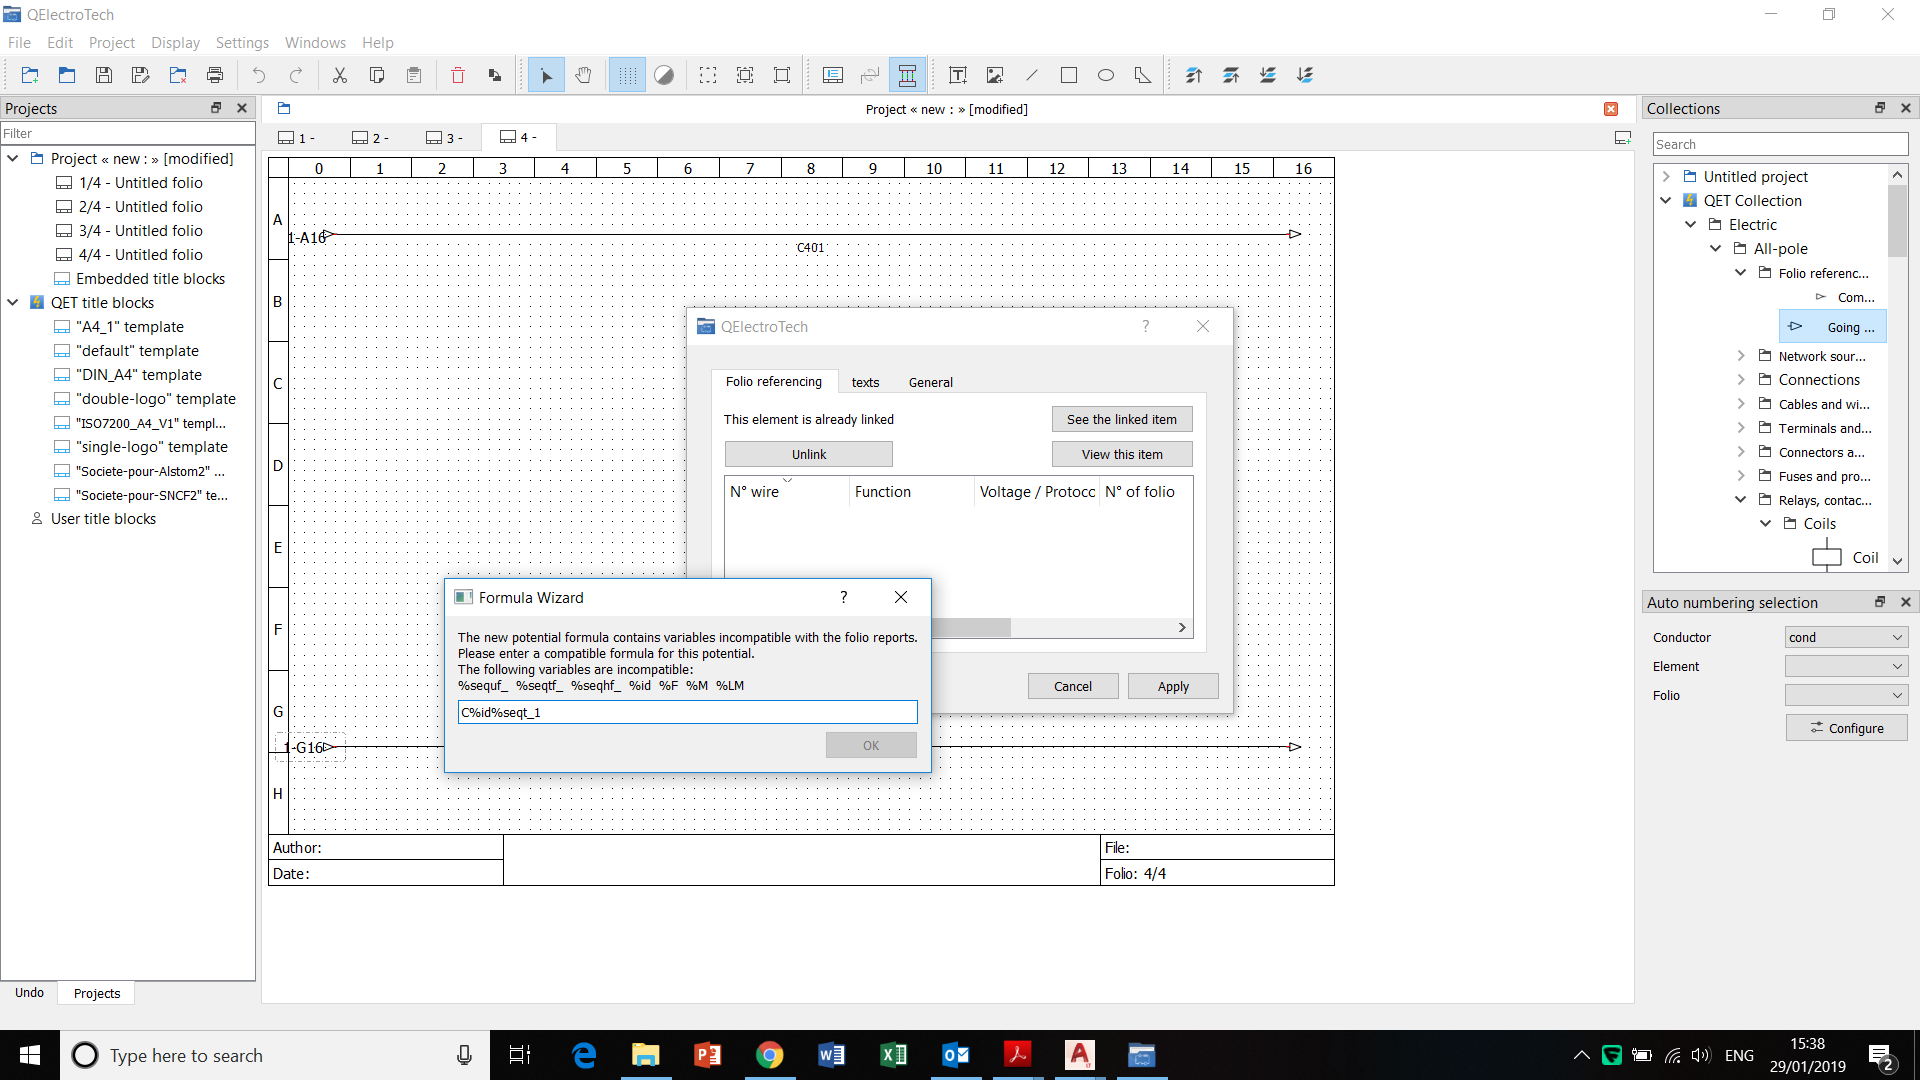
Task: Toggle the grid display toolbar button
Action: pos(627,75)
